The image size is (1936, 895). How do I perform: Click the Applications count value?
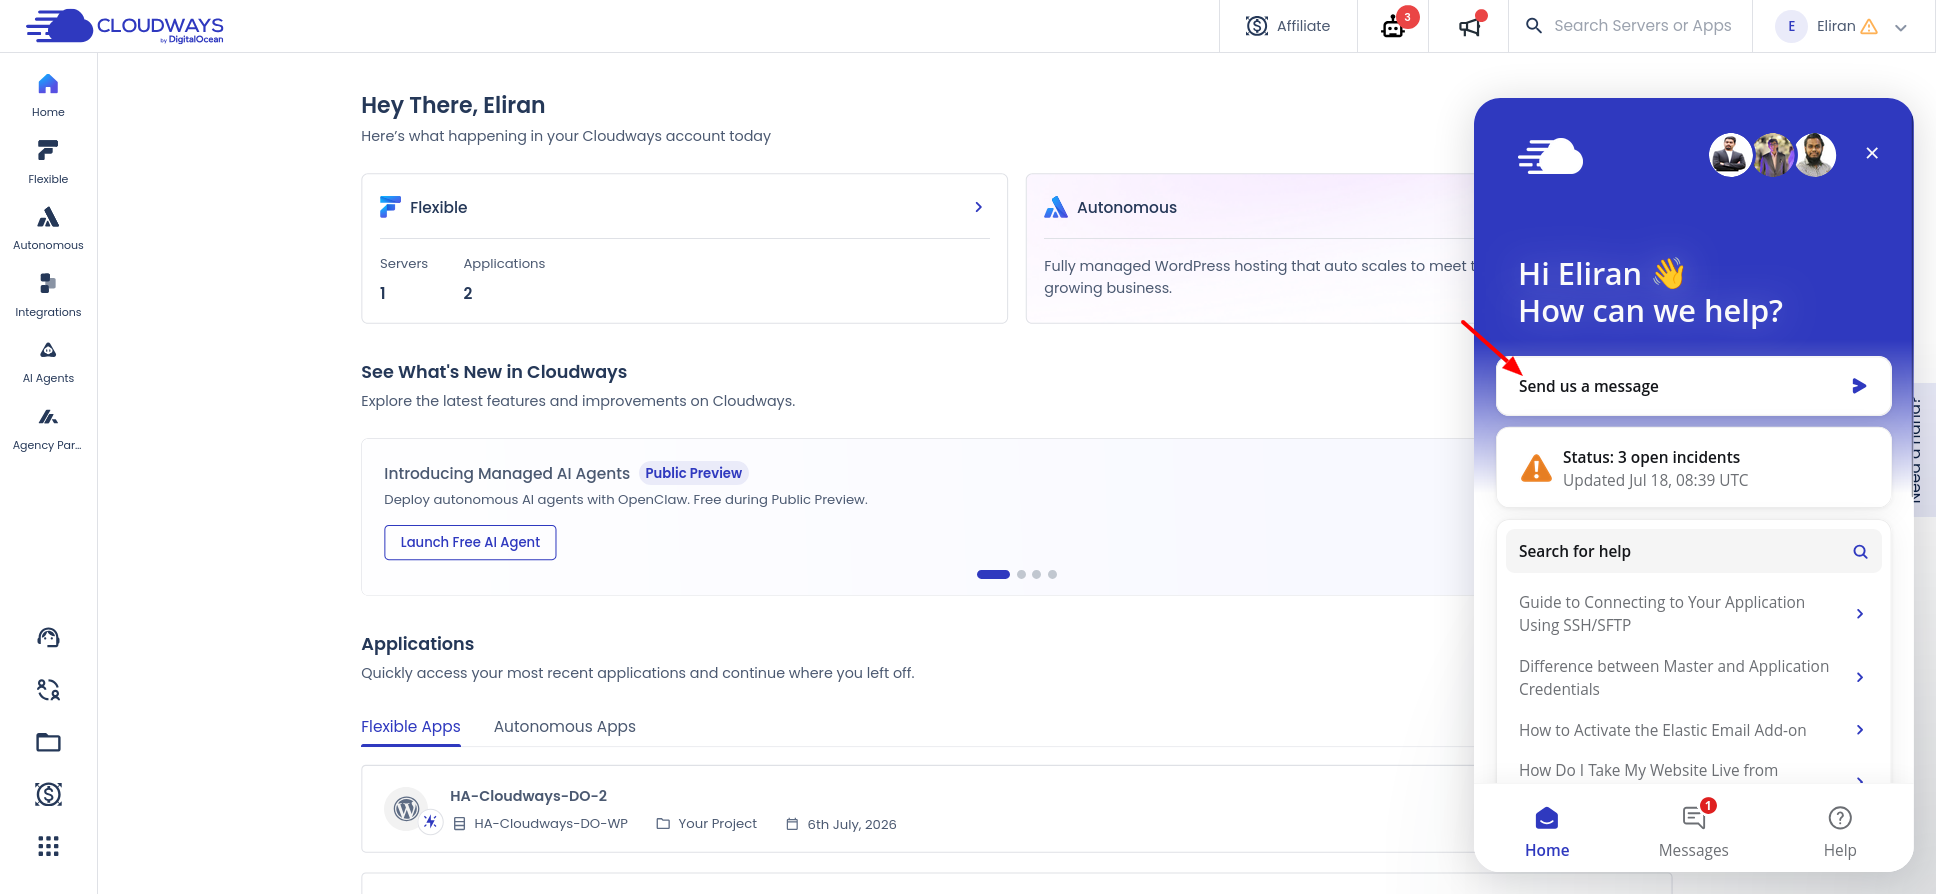(468, 293)
